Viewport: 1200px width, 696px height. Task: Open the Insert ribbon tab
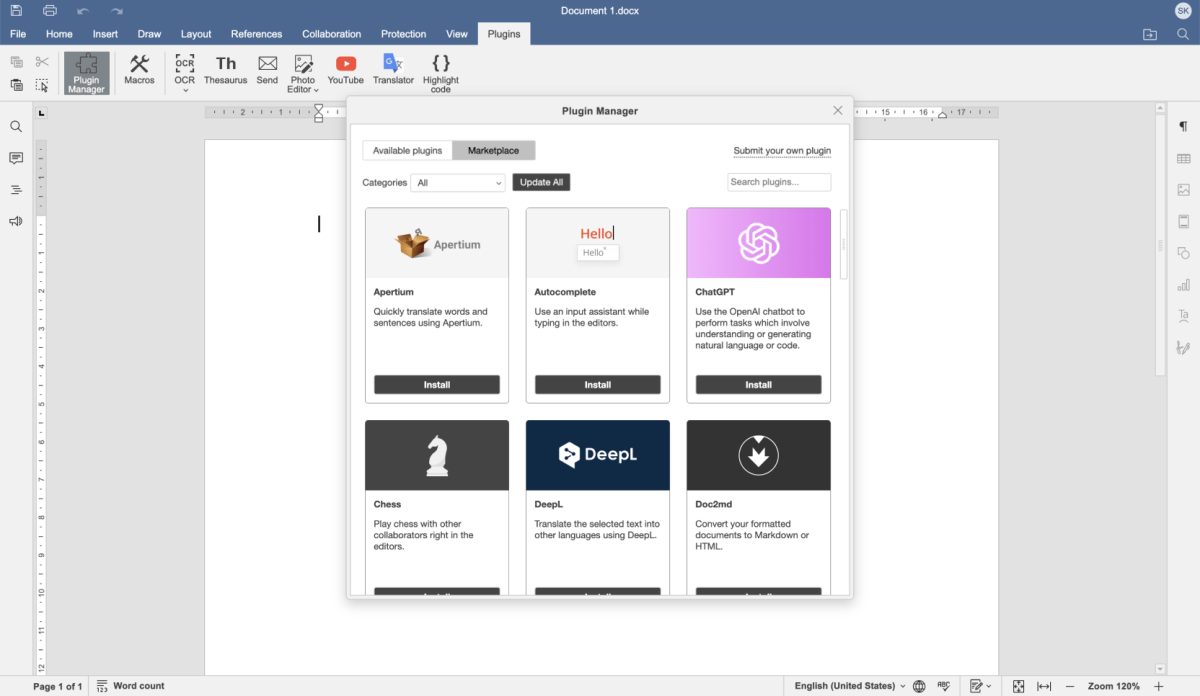pyautogui.click(x=105, y=34)
